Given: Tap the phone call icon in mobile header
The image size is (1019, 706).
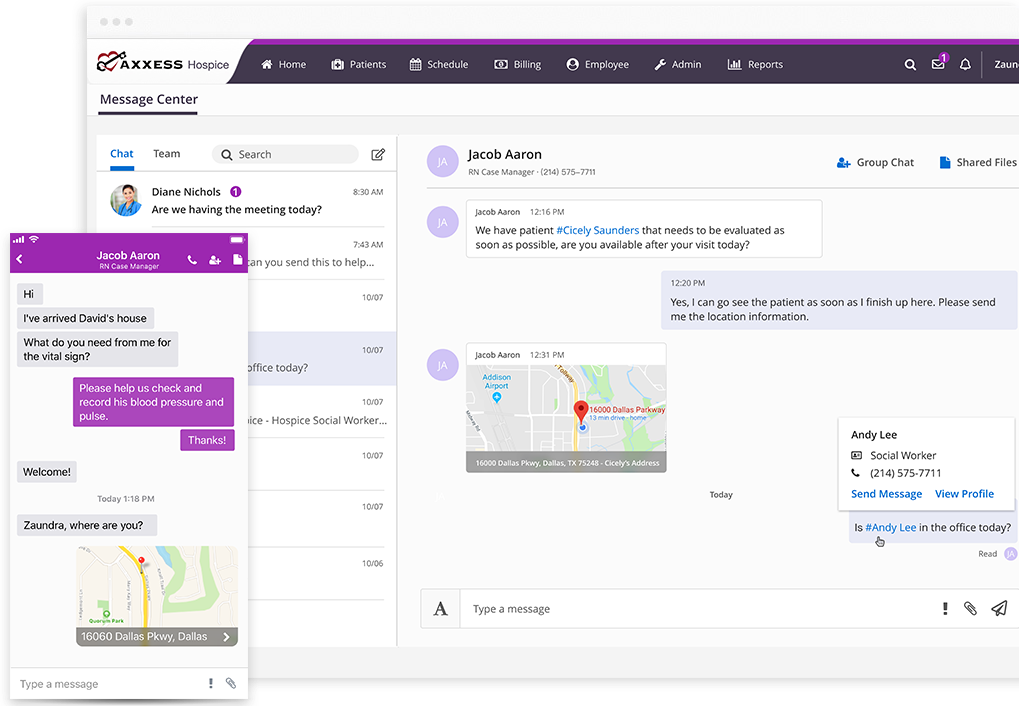Looking at the screenshot, I should [192, 260].
